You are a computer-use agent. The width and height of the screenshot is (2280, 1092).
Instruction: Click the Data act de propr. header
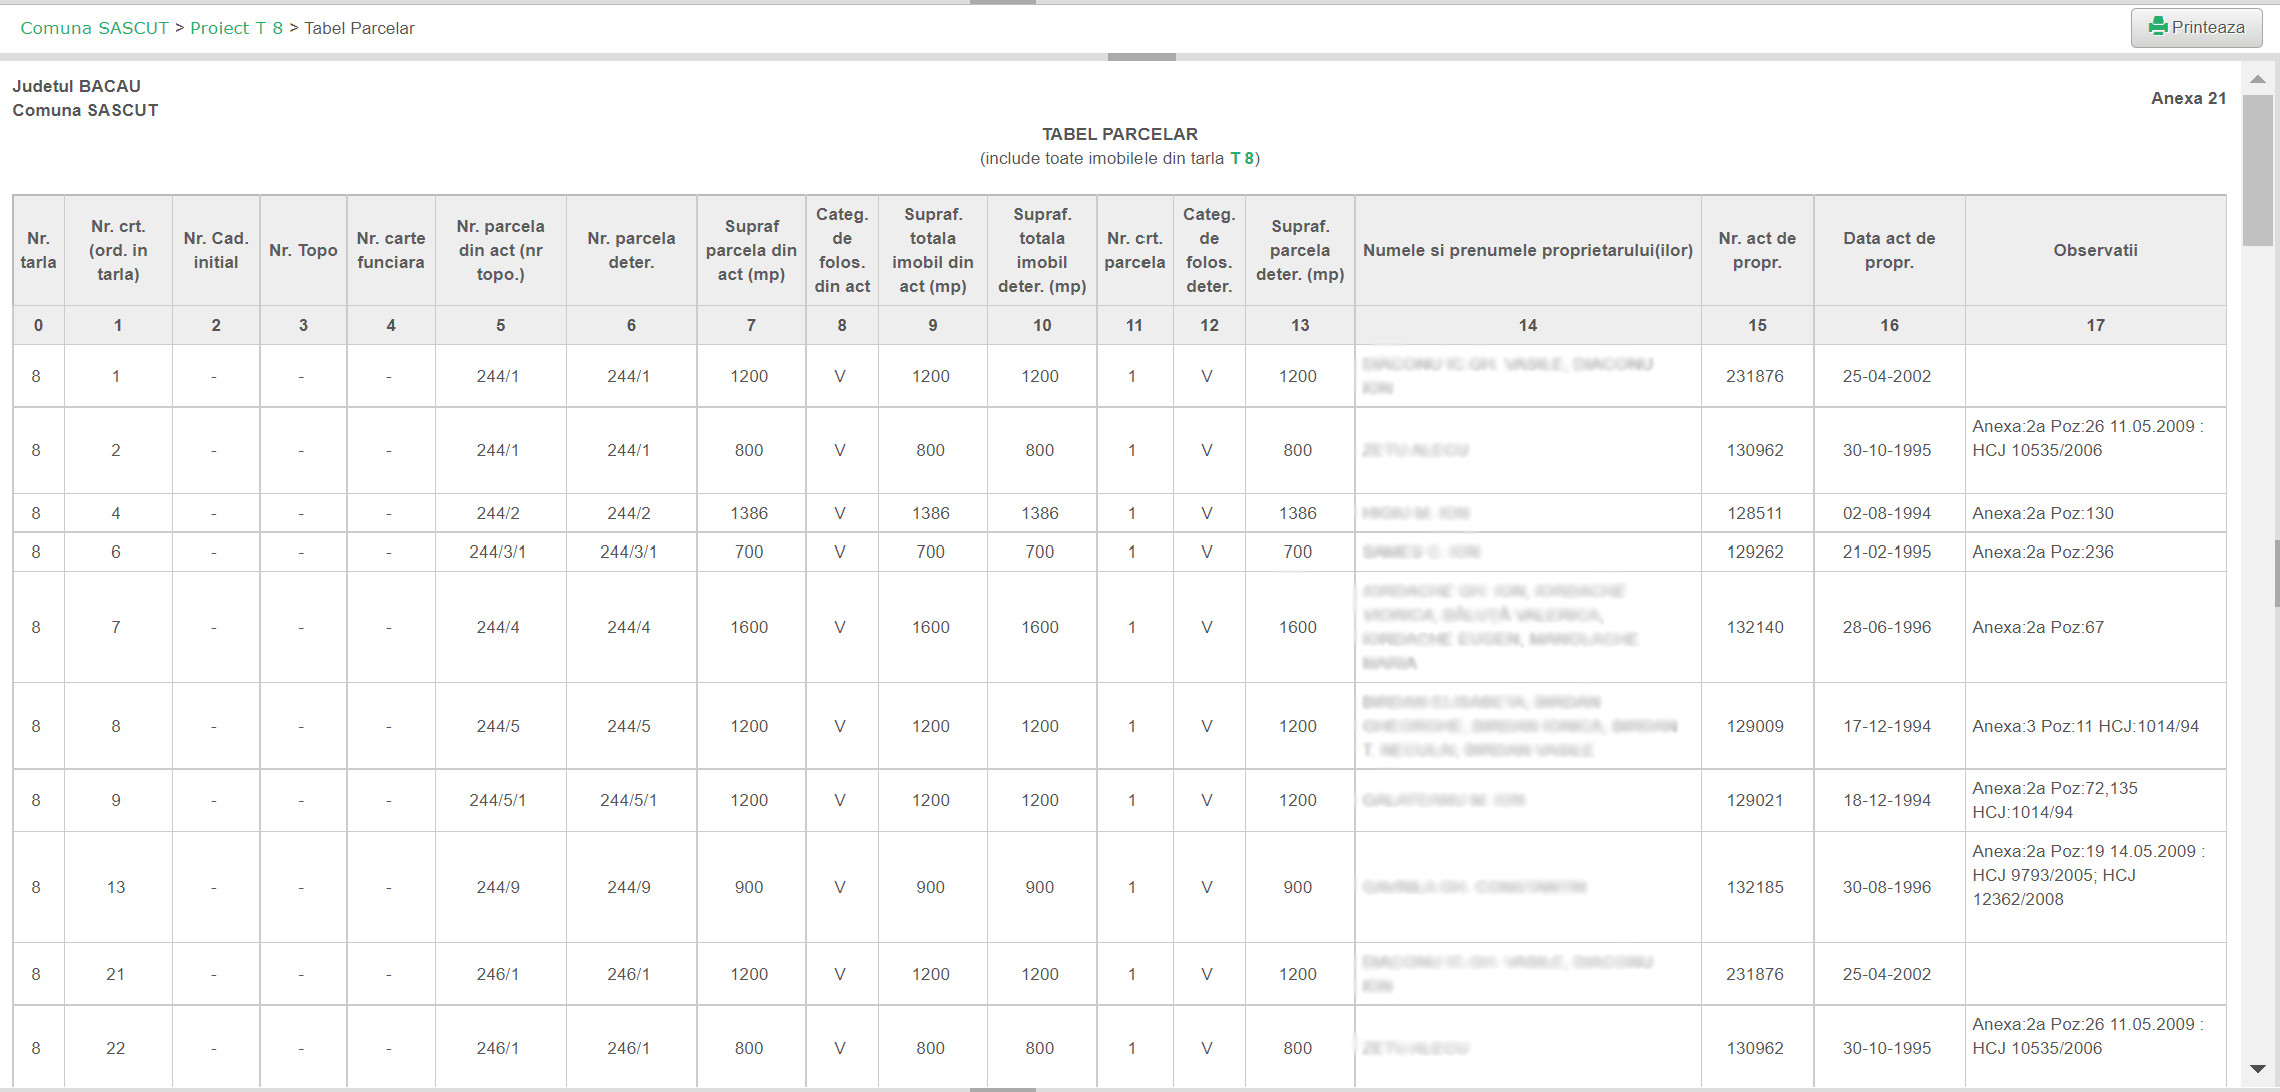(x=1888, y=250)
